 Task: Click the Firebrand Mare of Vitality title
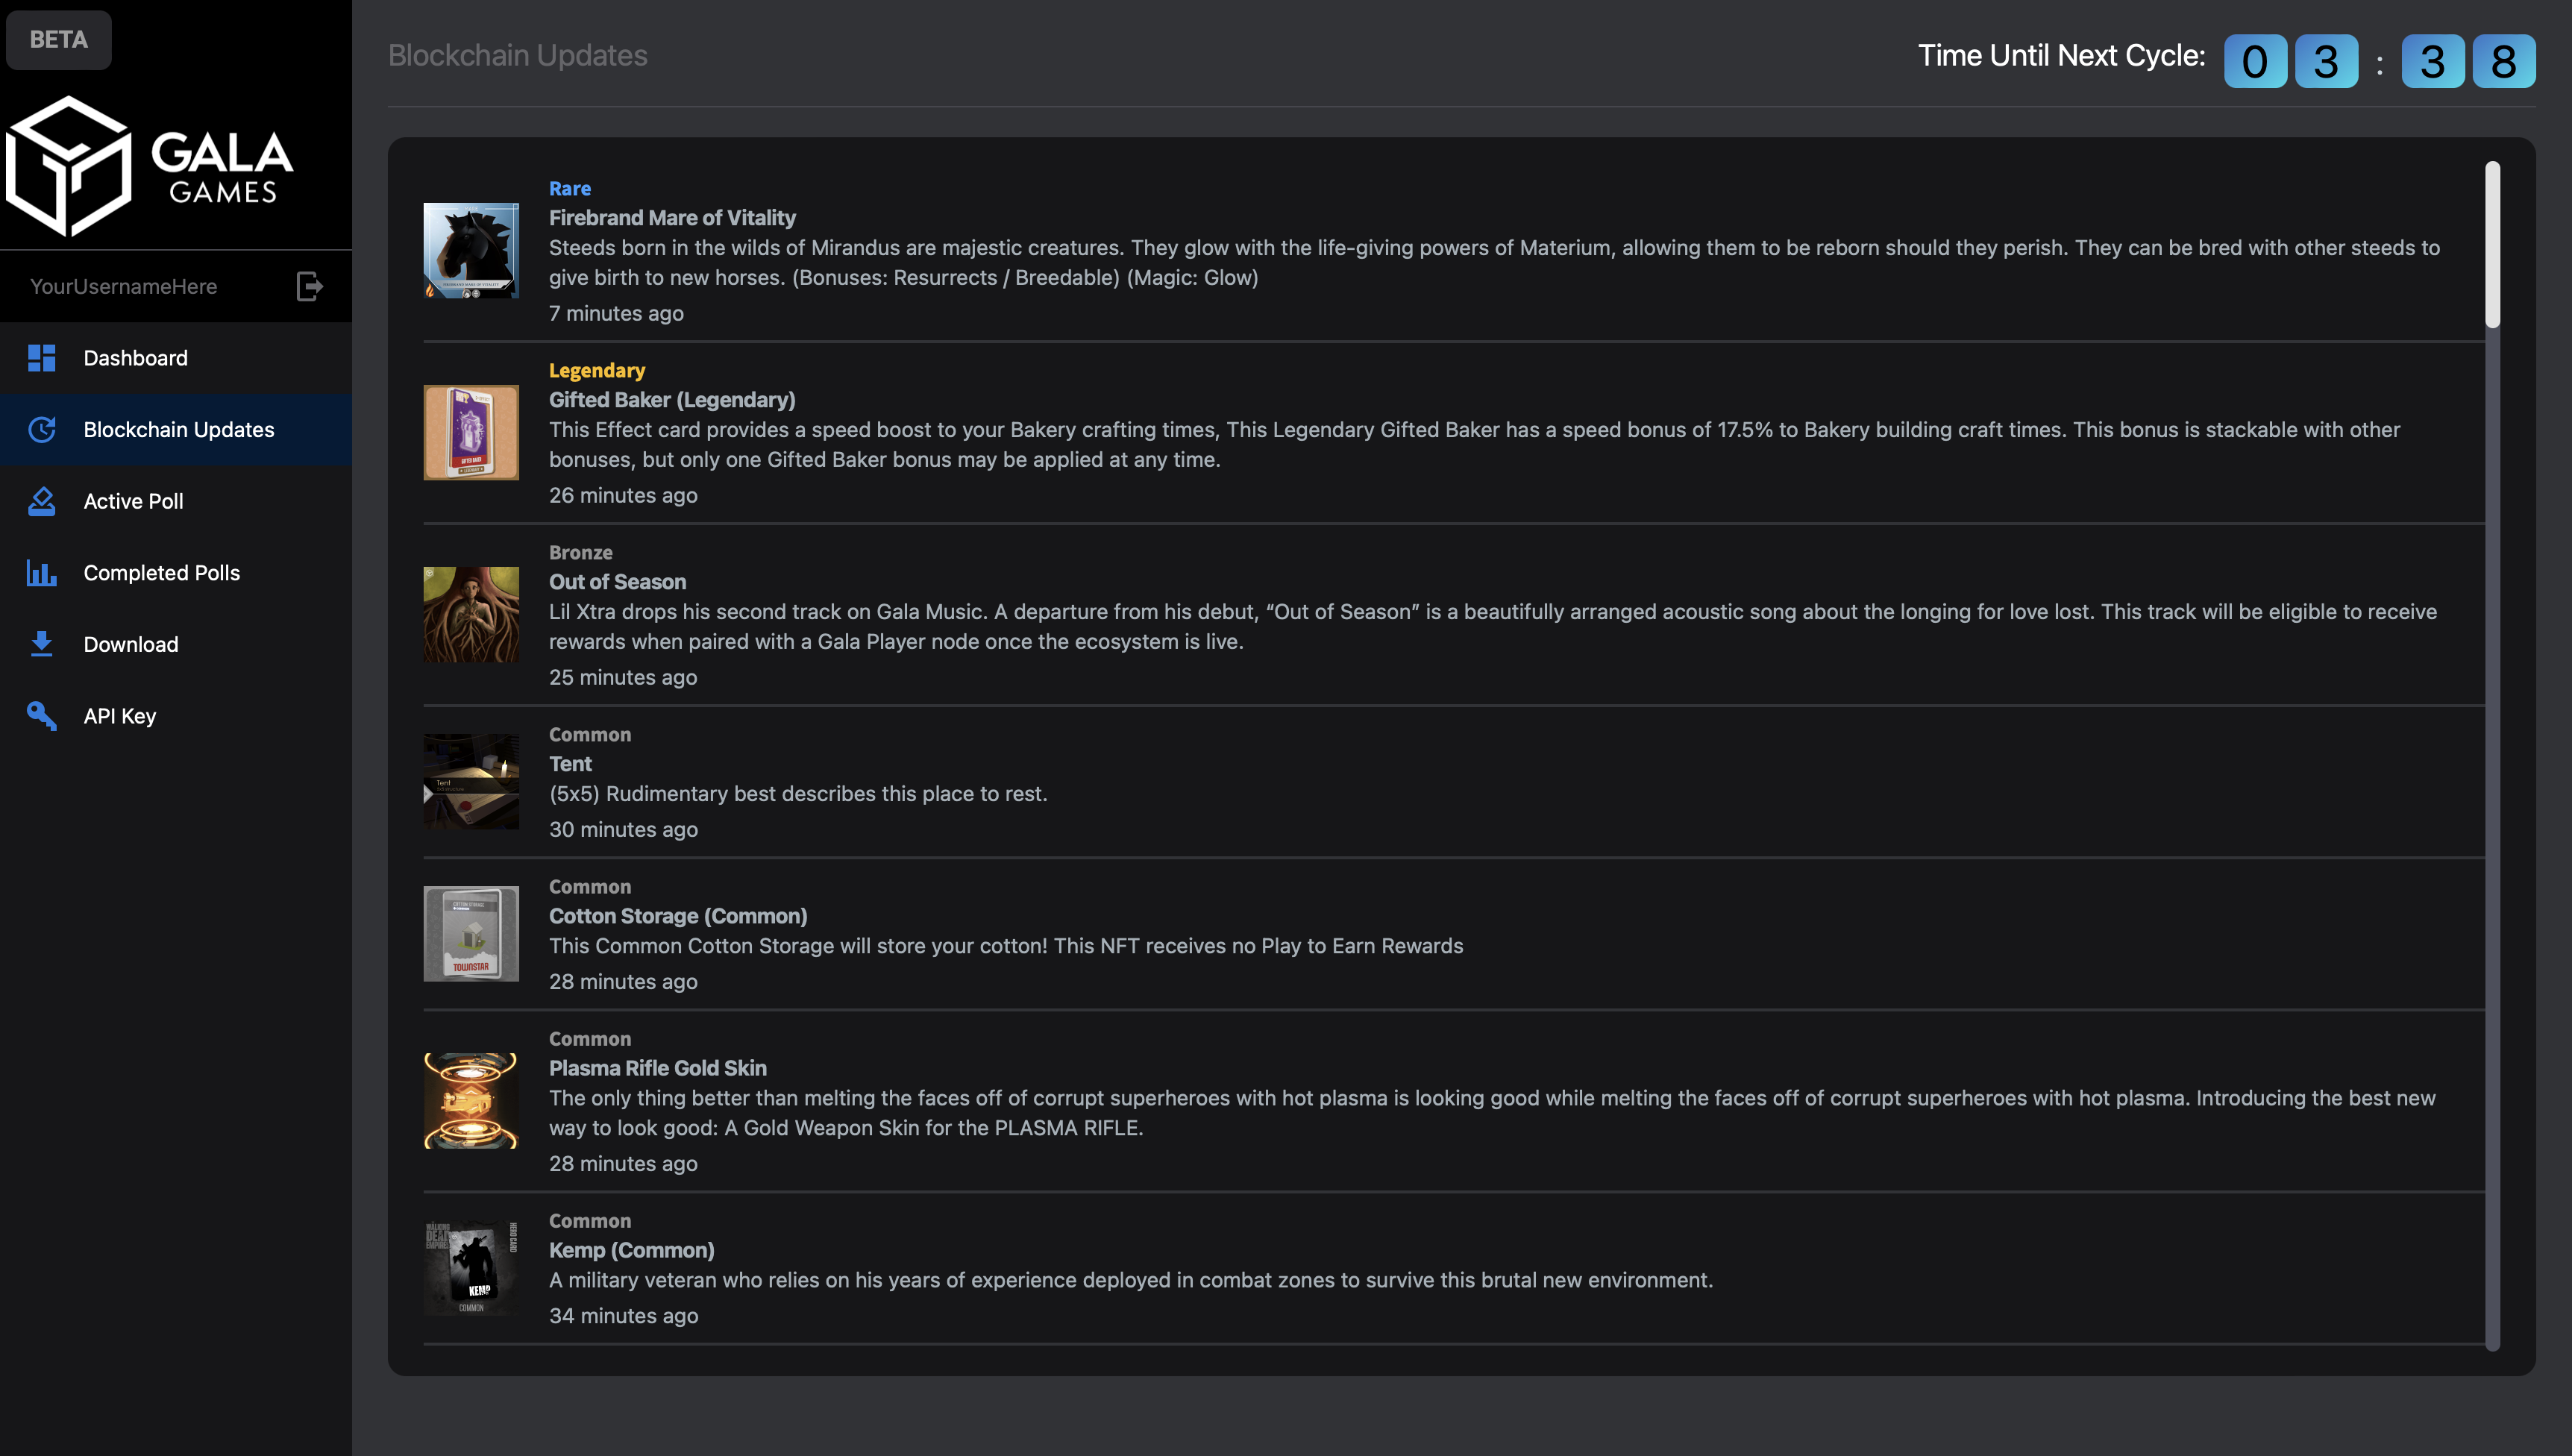tap(672, 218)
